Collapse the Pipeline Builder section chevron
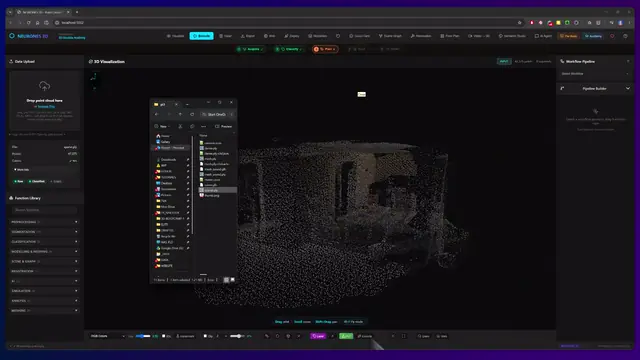640x360 pixels. 628,89
